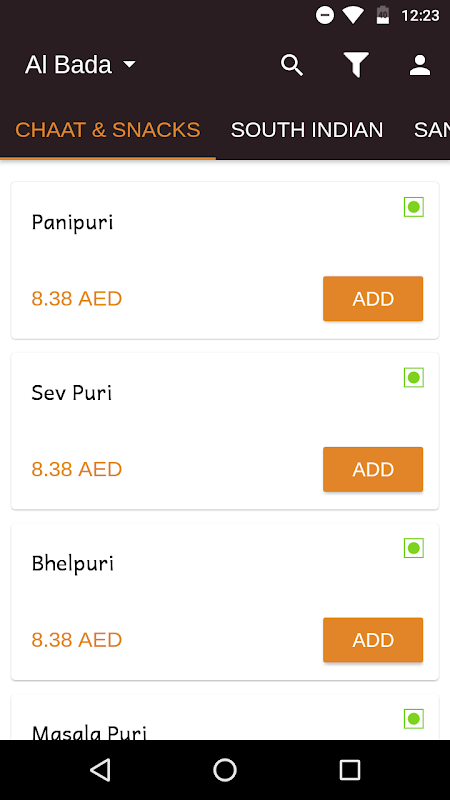Screen dimensions: 450x800
Task: Tap the Wi-Fi status icon
Action: pyautogui.click(x=353, y=15)
